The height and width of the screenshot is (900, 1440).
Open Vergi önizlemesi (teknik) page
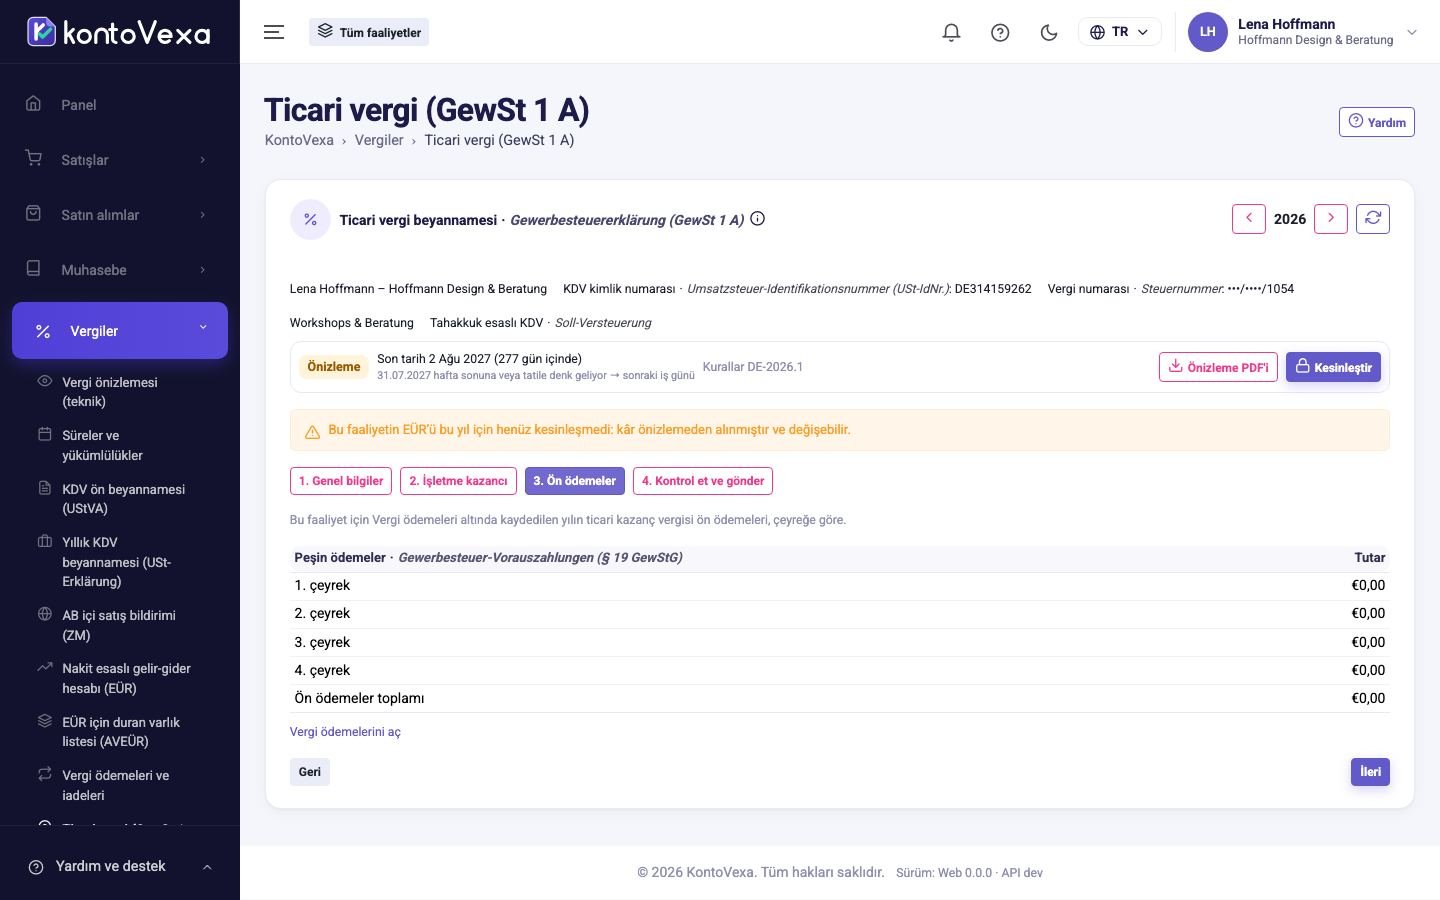tap(120, 392)
